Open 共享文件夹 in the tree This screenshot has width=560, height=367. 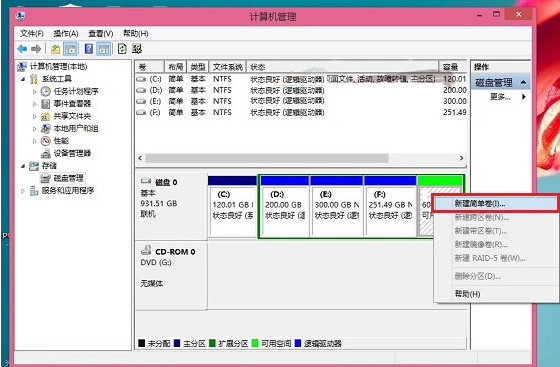click(72, 116)
